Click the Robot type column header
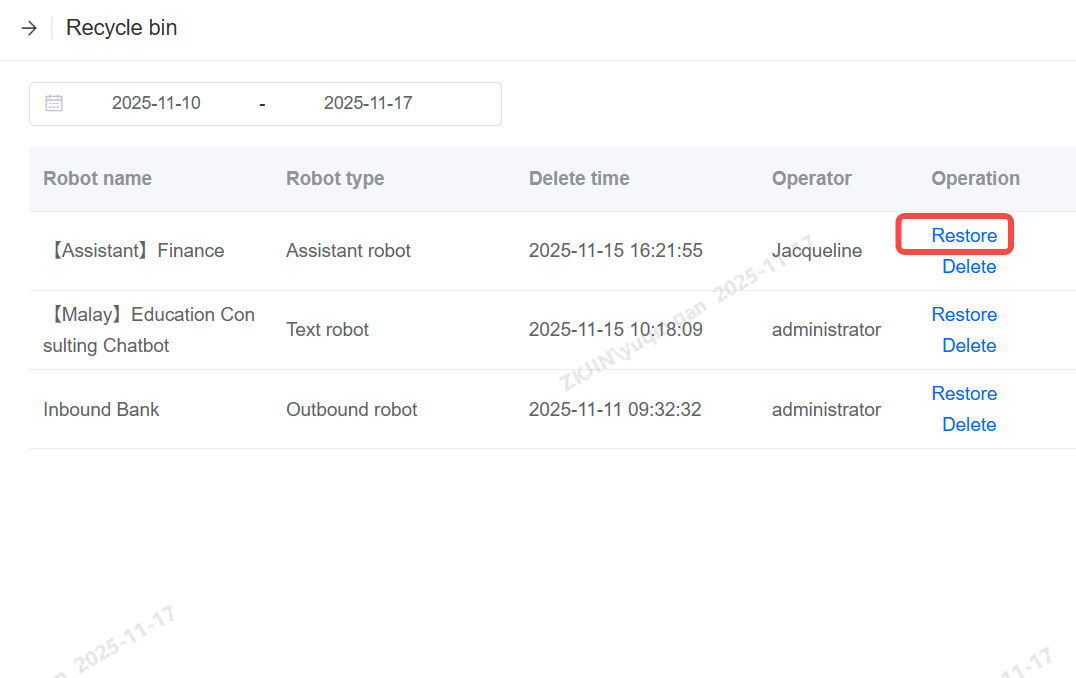The height and width of the screenshot is (678, 1076). pyautogui.click(x=335, y=179)
